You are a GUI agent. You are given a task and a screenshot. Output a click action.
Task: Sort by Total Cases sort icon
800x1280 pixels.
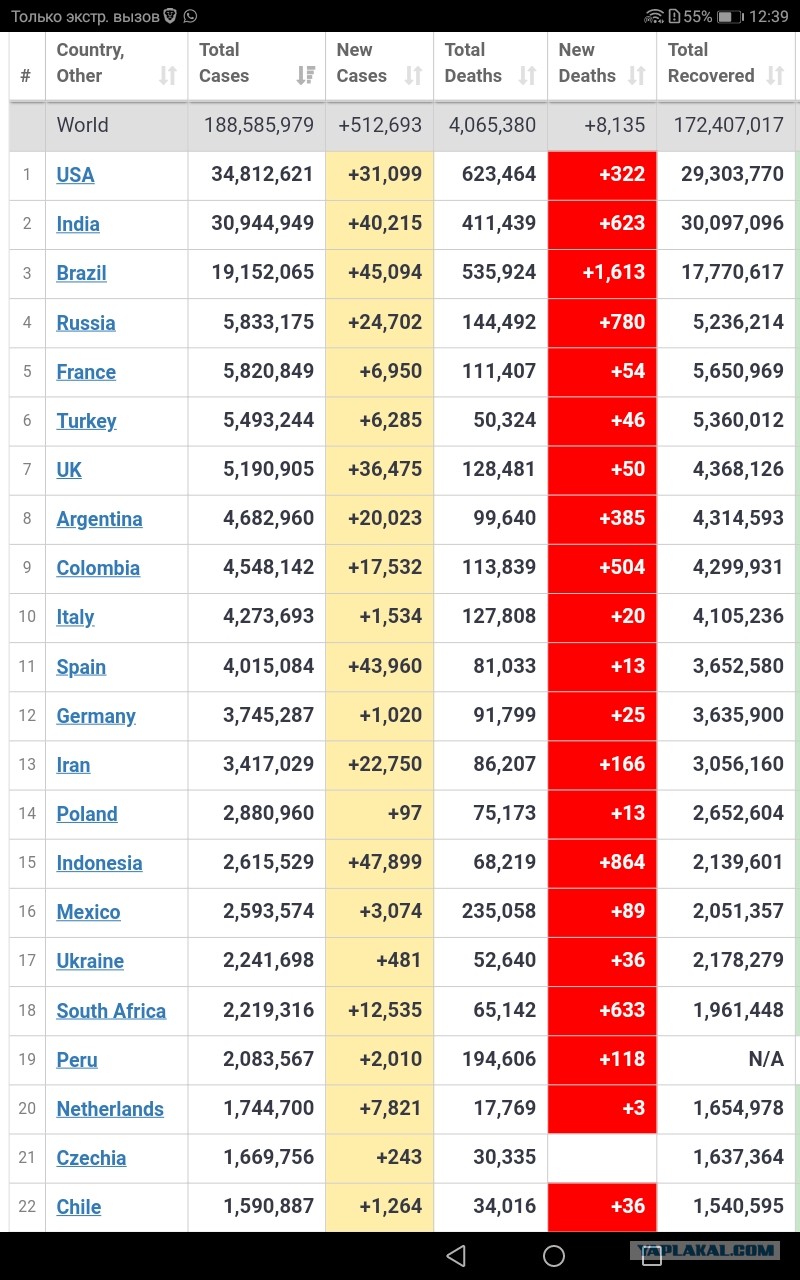306,75
